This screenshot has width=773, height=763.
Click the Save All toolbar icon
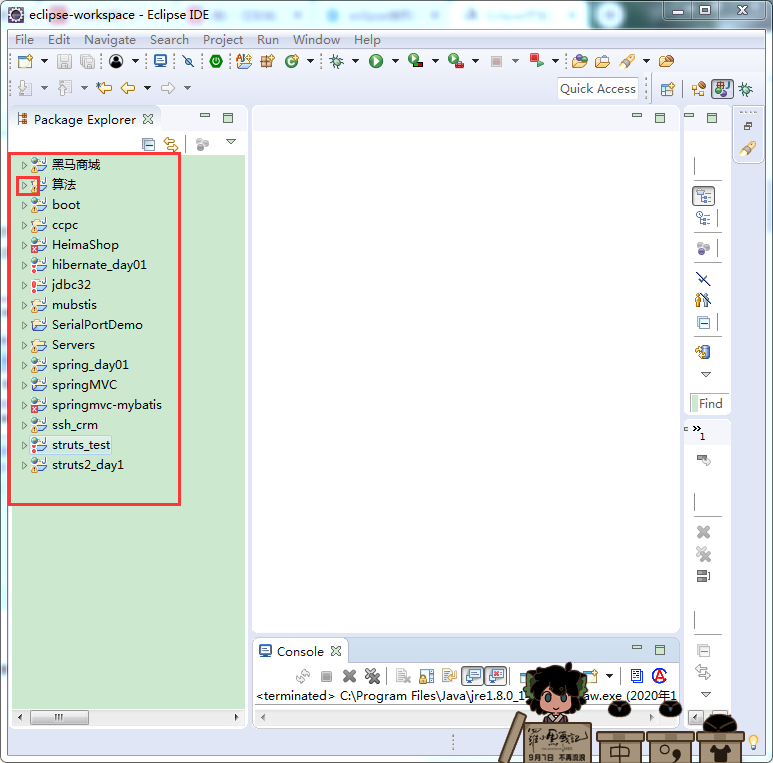pyautogui.click(x=87, y=61)
